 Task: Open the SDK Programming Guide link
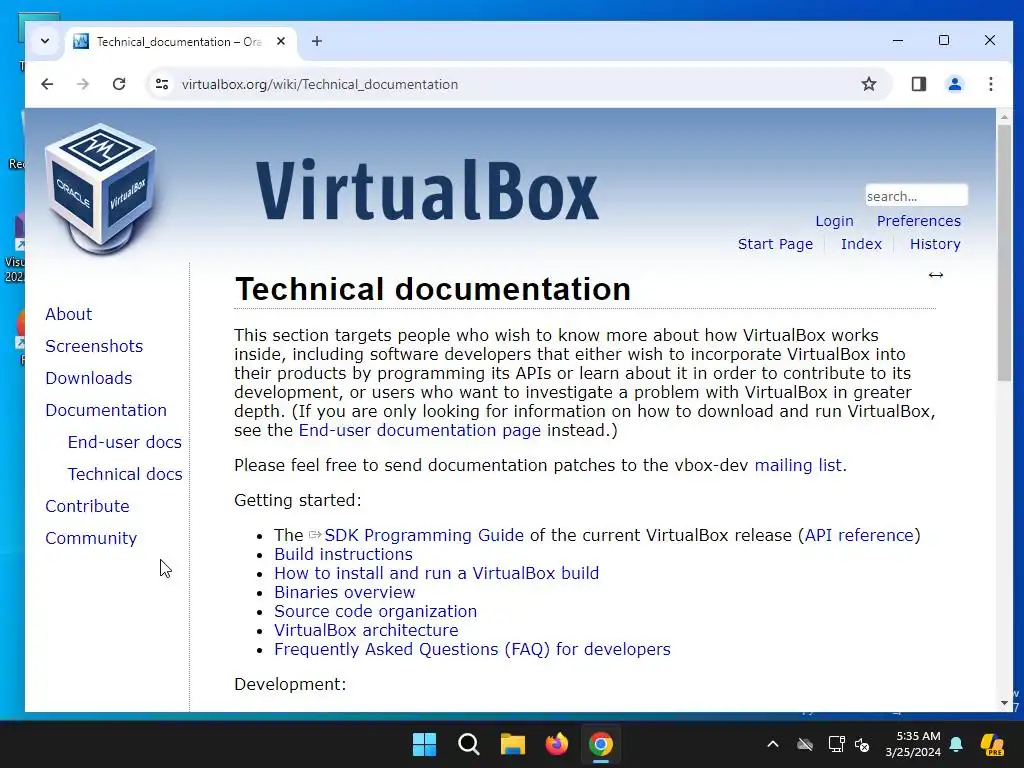(x=424, y=535)
